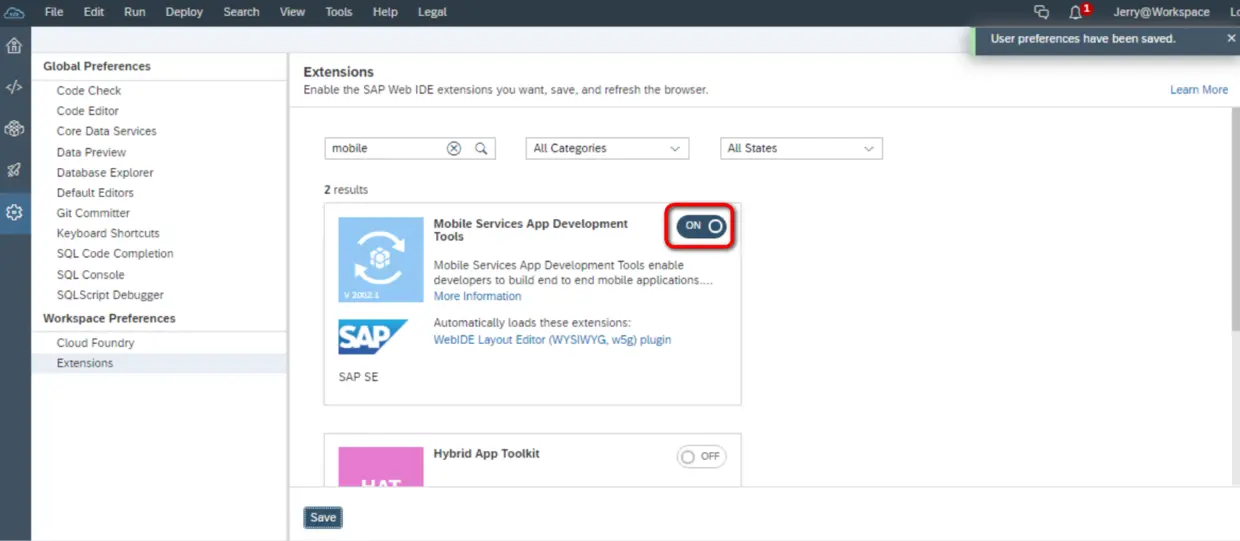Select Code Check preferences
Screen dimensions: 1240x541
[x=89, y=90]
